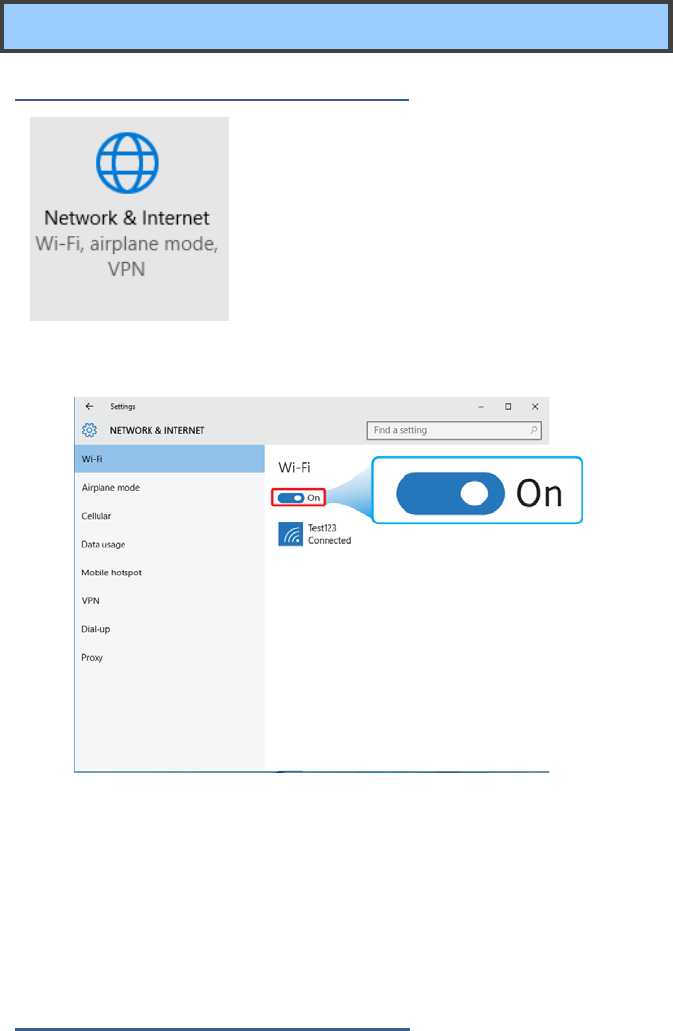Click the back arrow in Settings window
Viewport: 673px width, 1031px height.
(89, 406)
